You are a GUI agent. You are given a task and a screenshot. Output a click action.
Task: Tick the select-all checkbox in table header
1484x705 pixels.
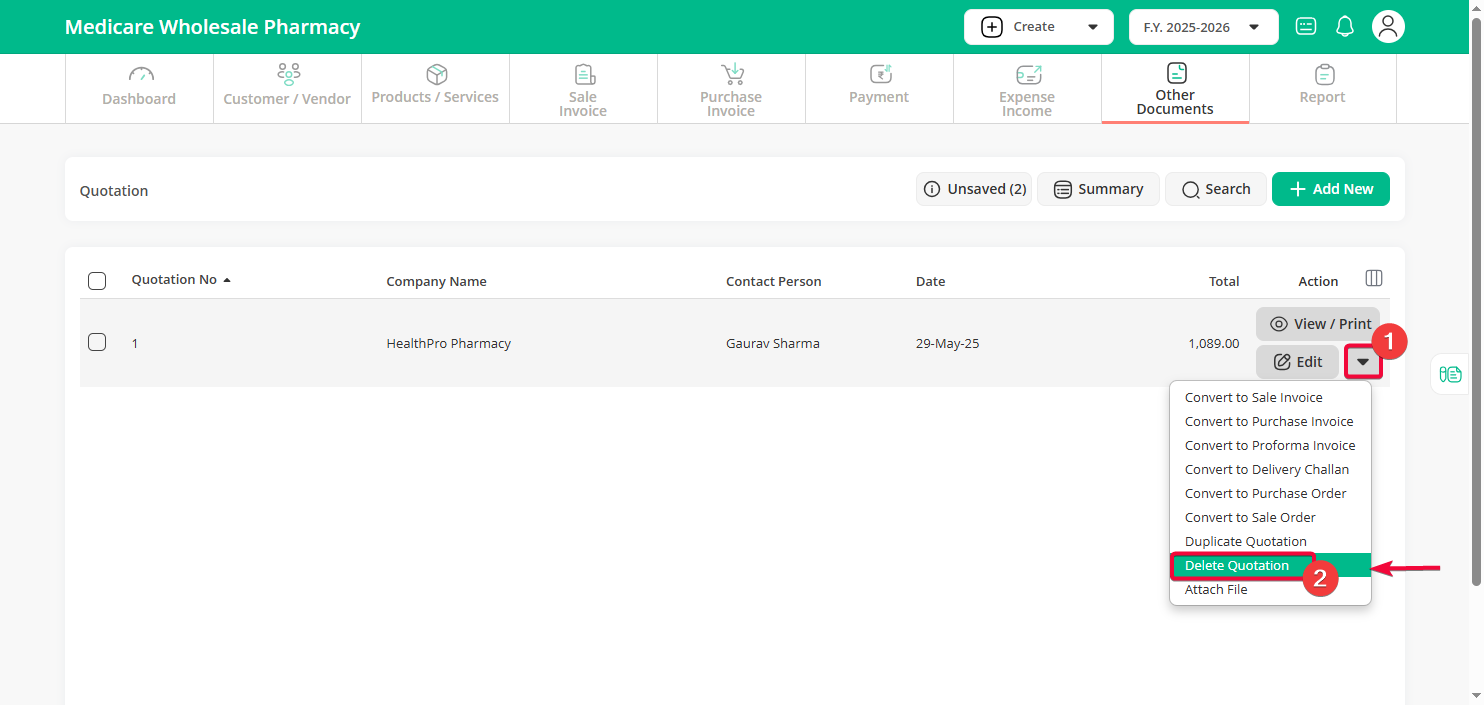pos(97,281)
